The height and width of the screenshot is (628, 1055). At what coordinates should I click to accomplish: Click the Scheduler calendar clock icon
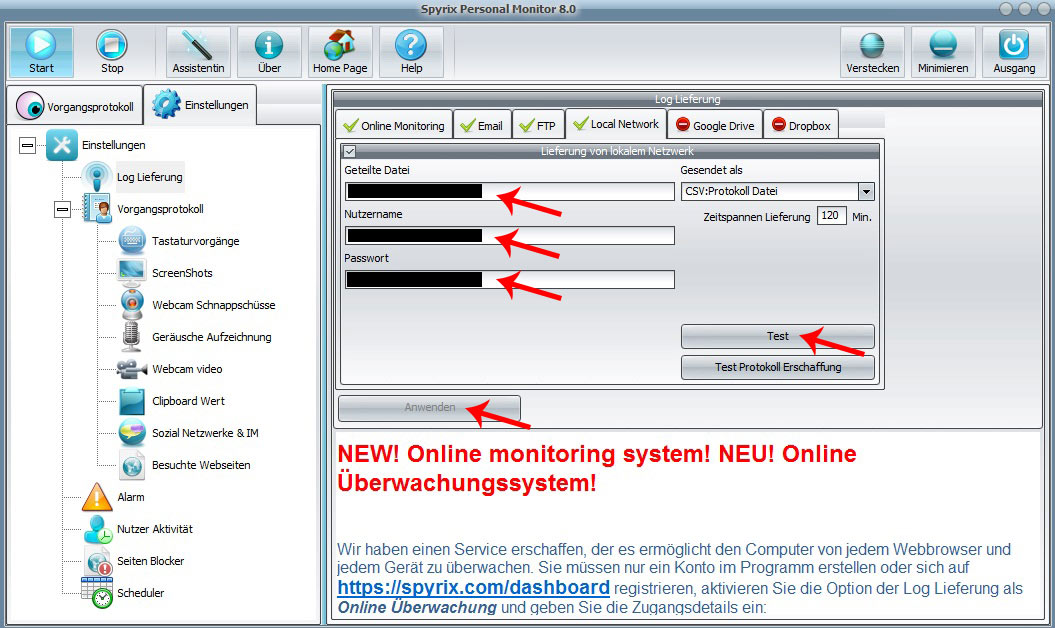tap(98, 593)
